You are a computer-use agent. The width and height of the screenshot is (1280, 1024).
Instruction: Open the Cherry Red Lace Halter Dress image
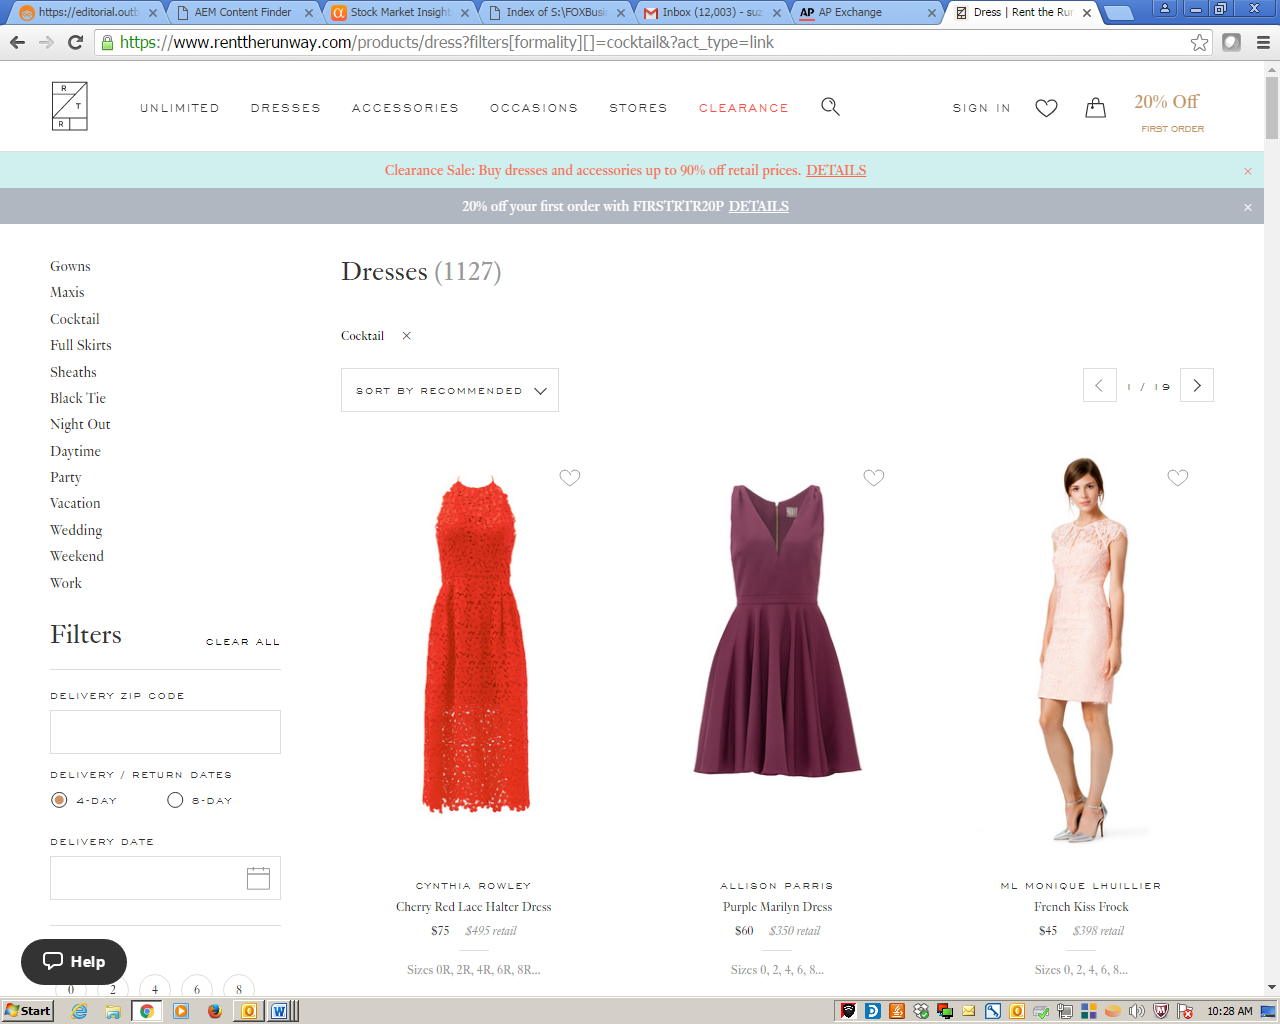(x=474, y=645)
